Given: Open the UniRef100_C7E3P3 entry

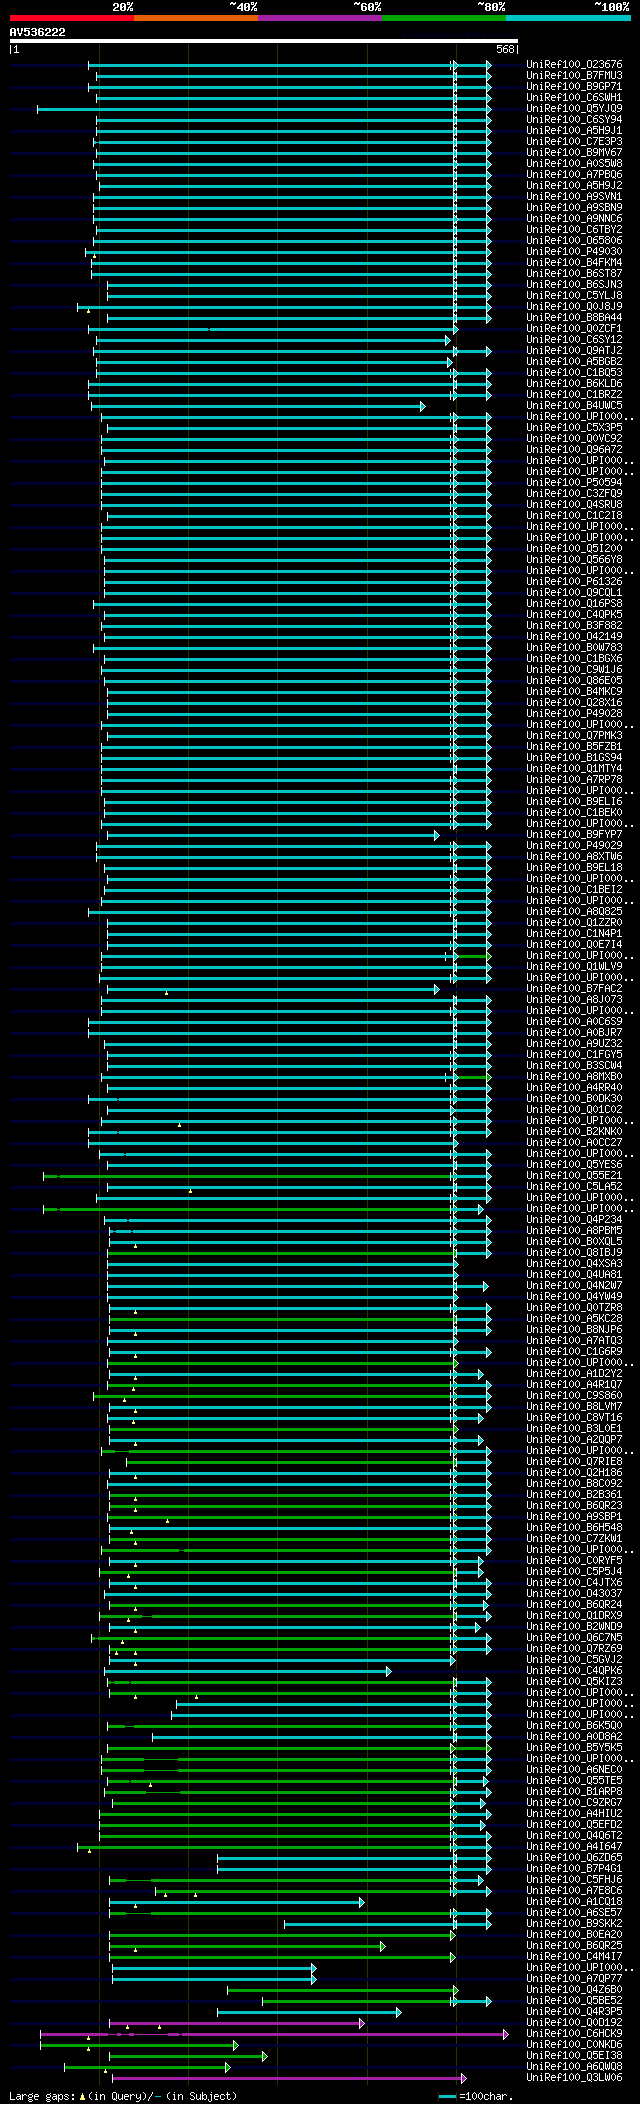Looking at the screenshot, I should (x=574, y=141).
